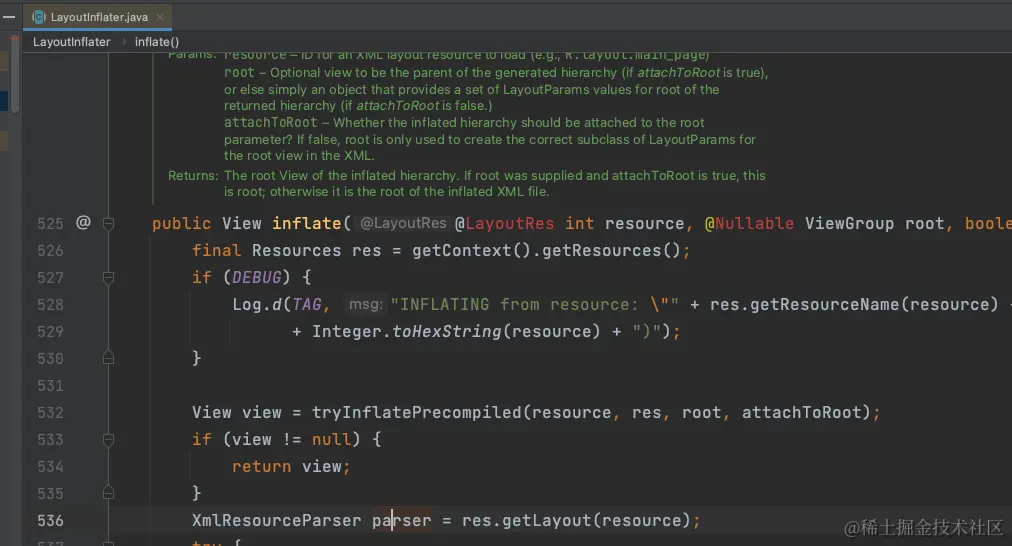Collapse the inflate method fold at line 525
Screen dimensions: 1012x546
[108, 224]
